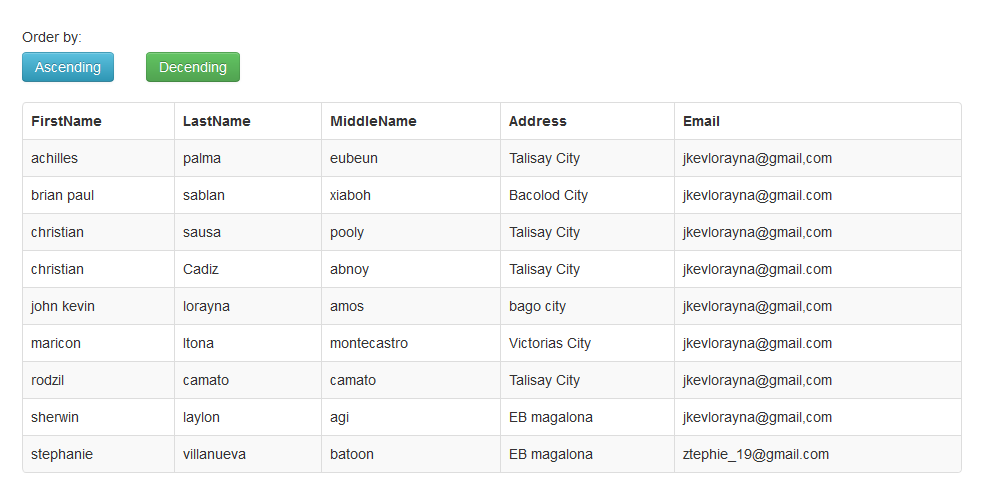Select the john kevin first name cell

(x=99, y=307)
